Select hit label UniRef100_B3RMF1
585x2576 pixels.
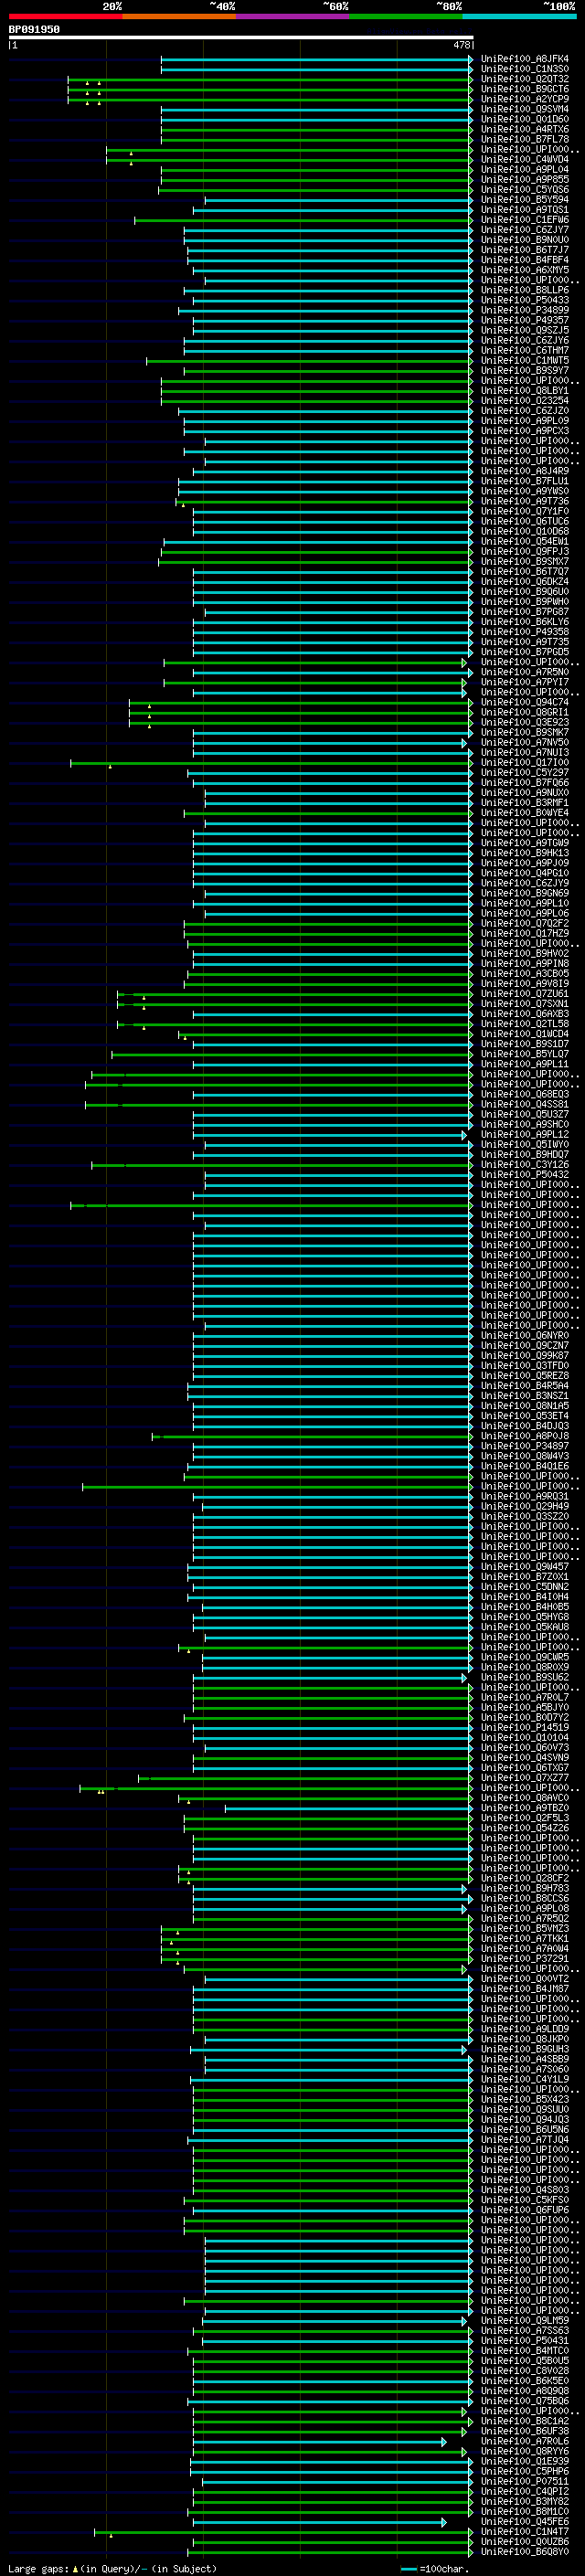point(525,803)
